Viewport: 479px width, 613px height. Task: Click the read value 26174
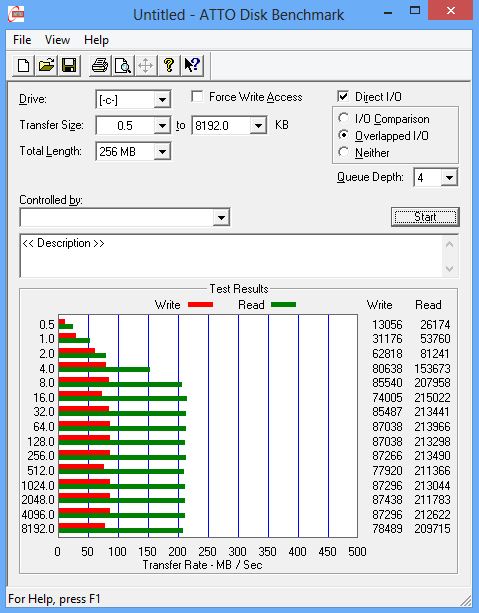pos(435,324)
